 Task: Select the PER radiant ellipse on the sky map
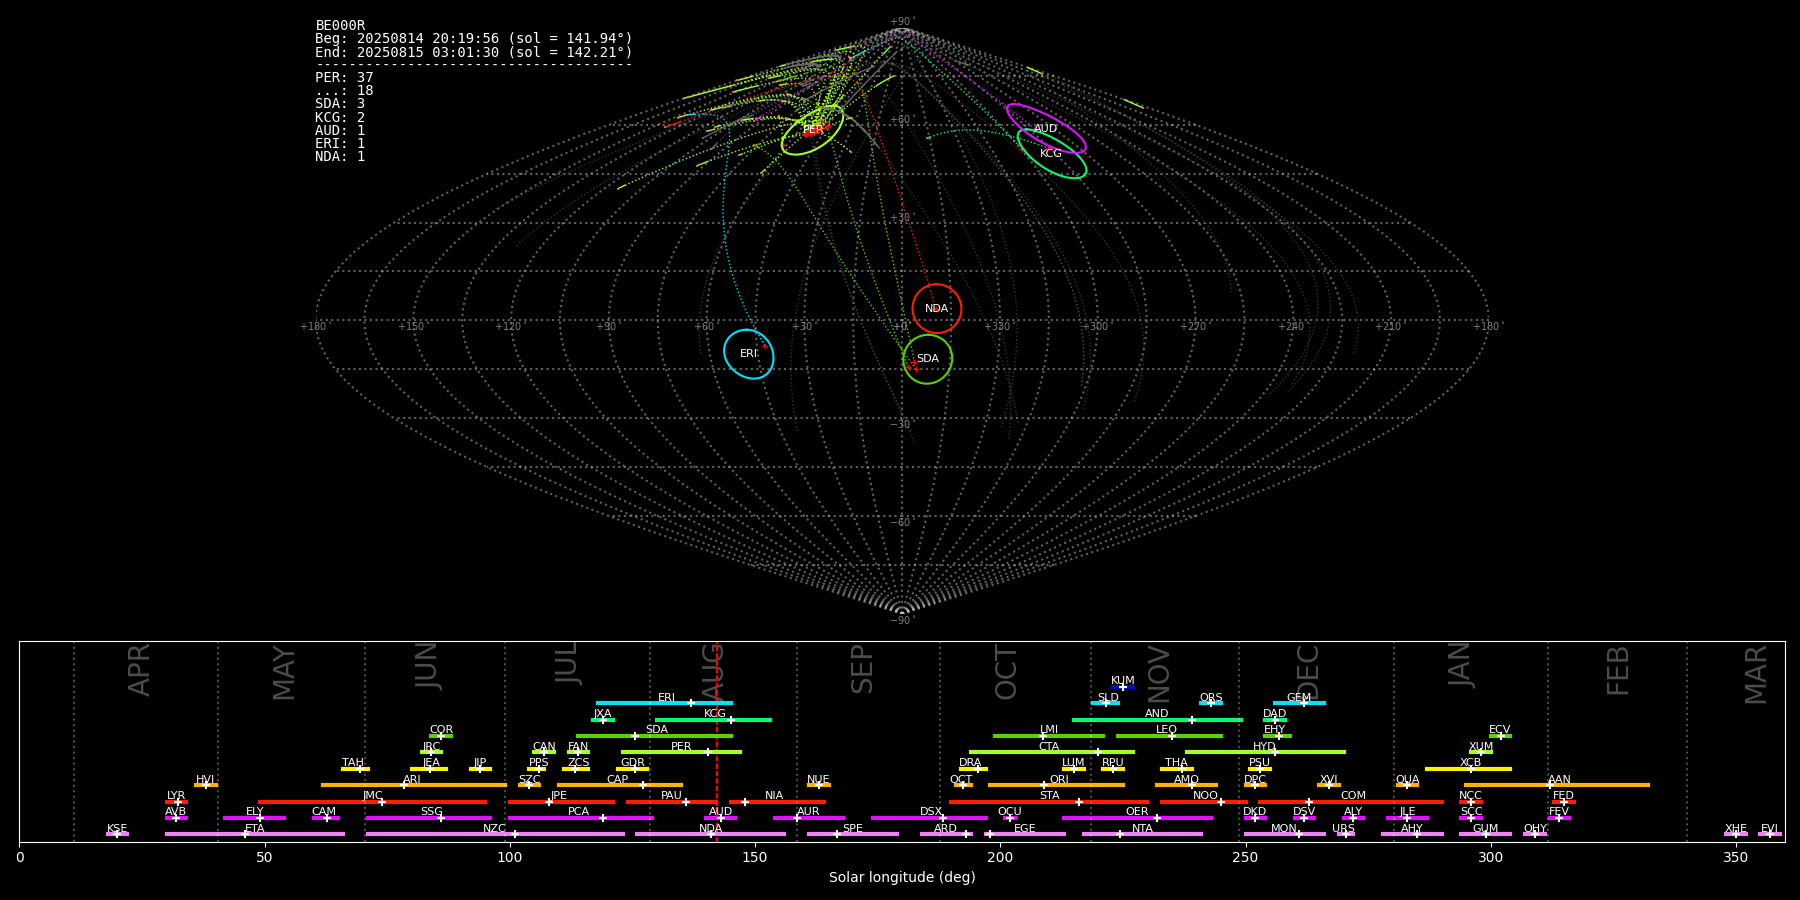click(x=812, y=130)
